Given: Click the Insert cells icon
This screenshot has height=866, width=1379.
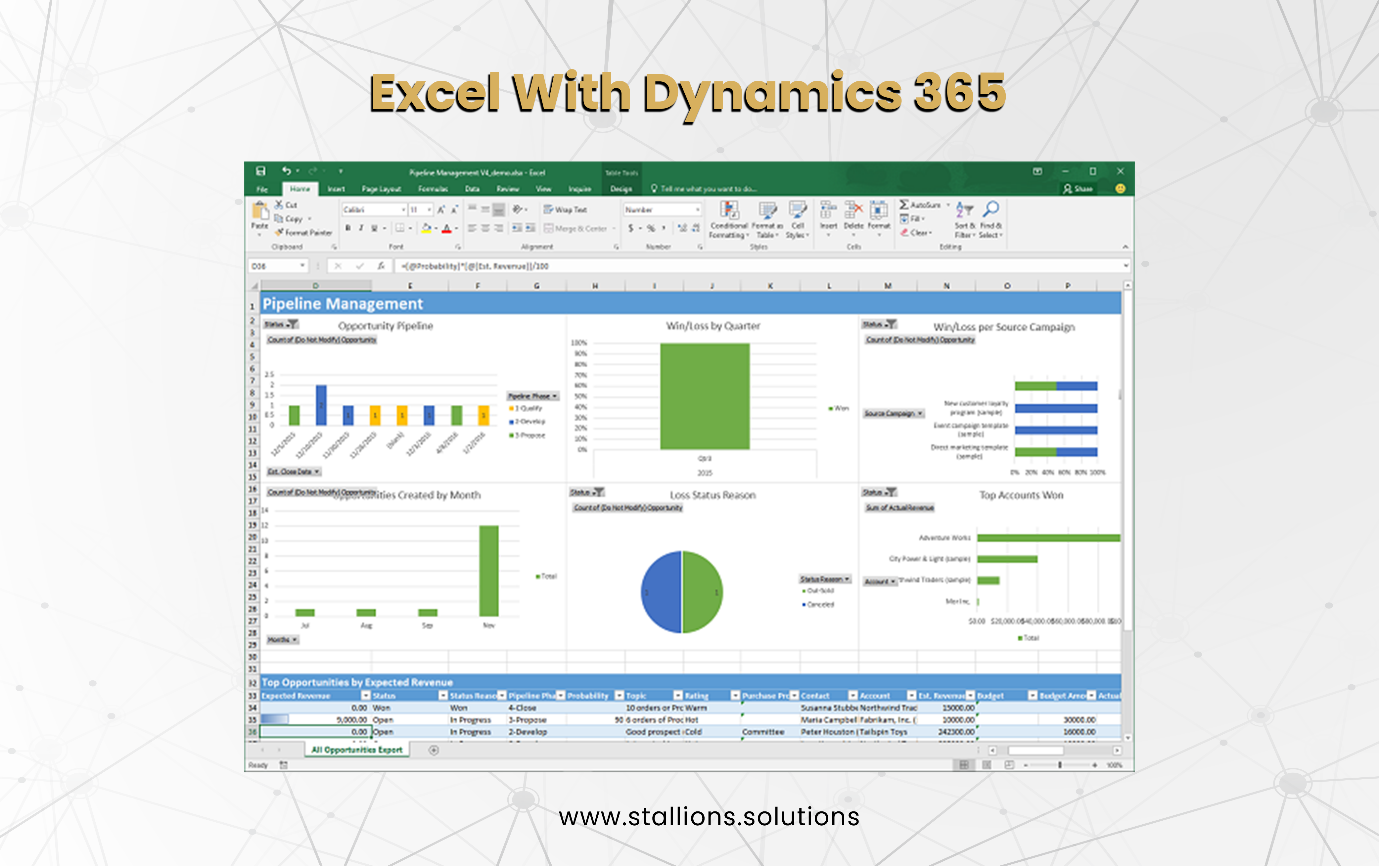Looking at the screenshot, I should pos(829,210).
